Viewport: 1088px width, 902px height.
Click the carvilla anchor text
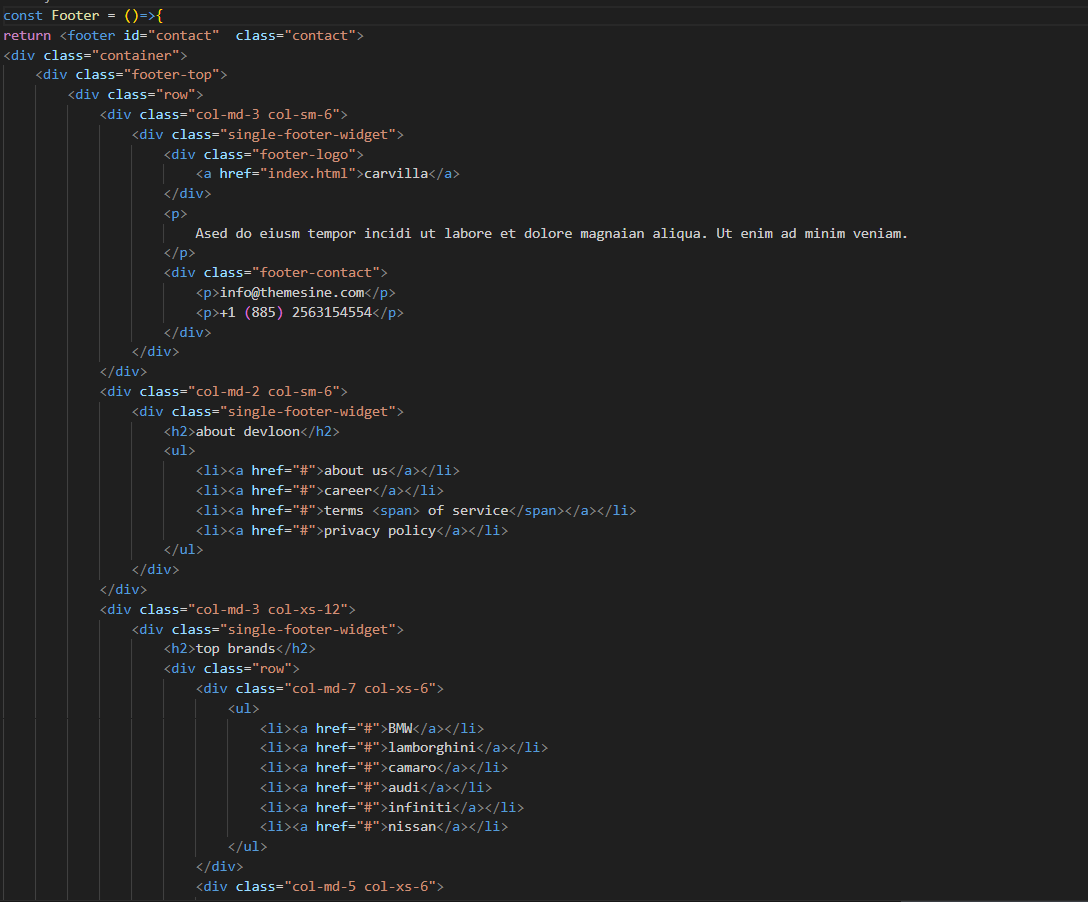(395, 174)
